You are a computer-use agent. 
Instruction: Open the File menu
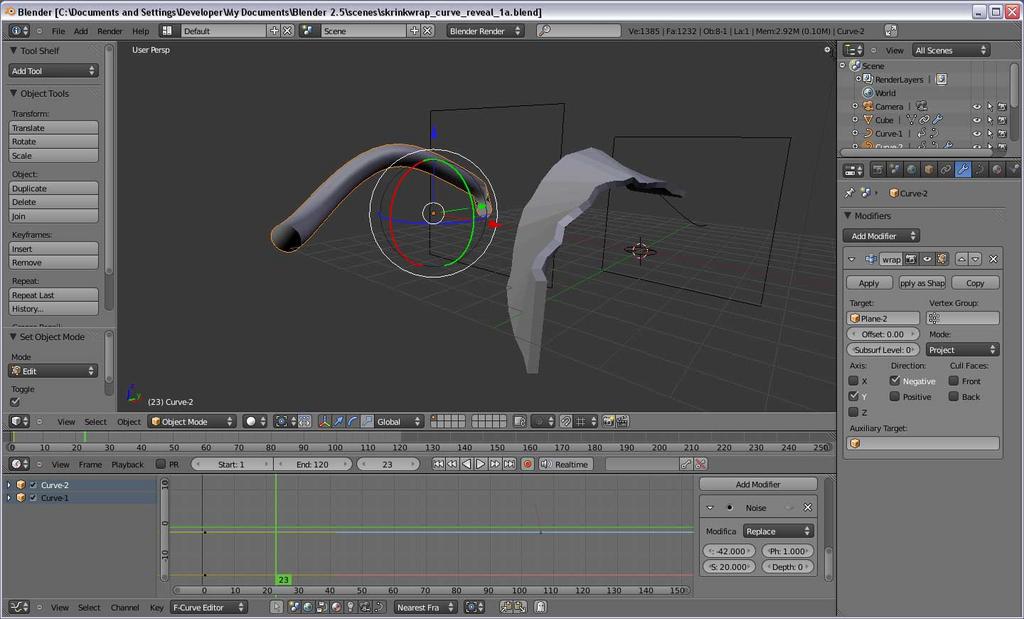coord(58,31)
